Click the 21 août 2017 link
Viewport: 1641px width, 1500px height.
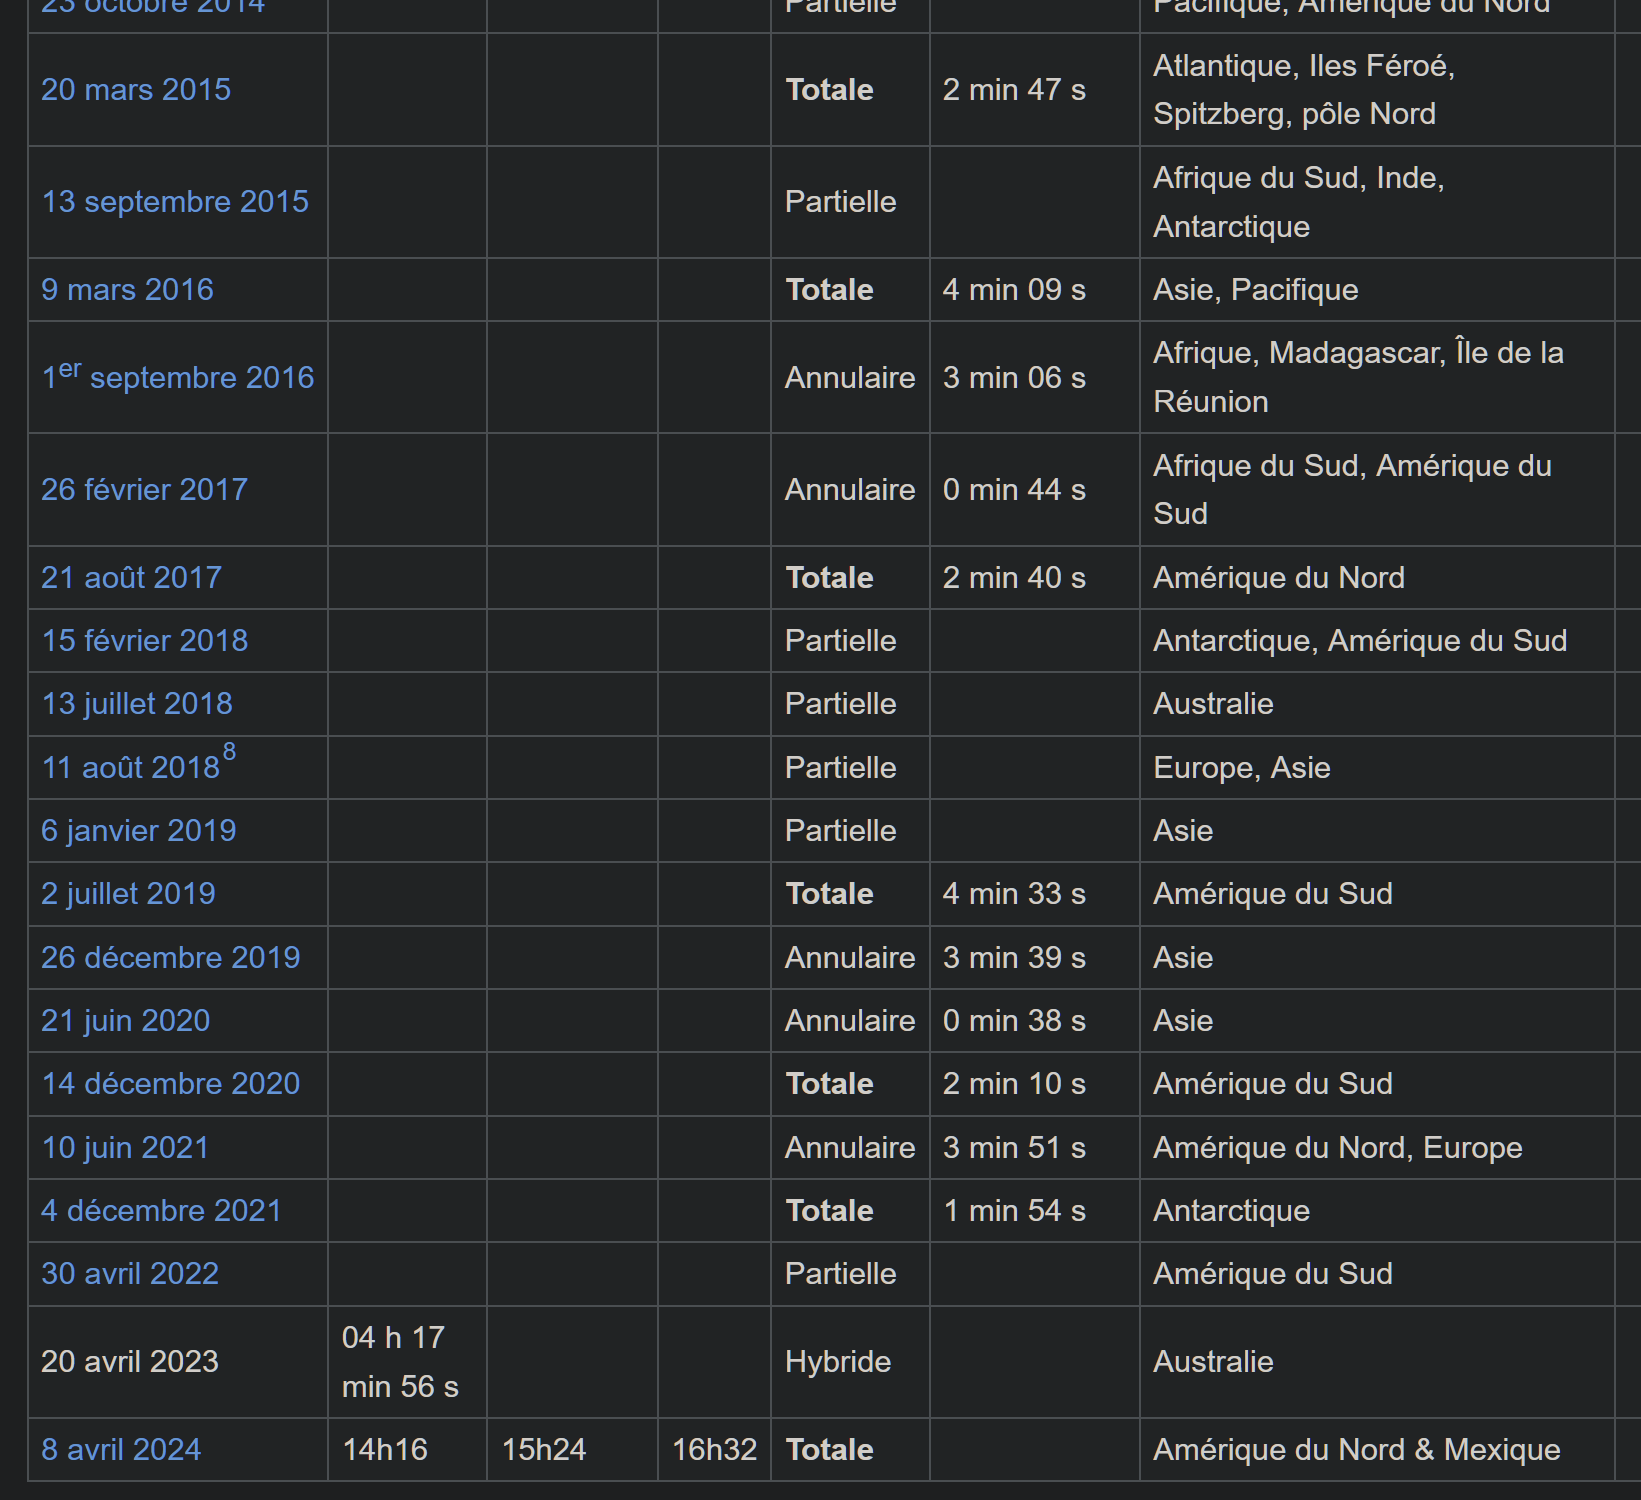tap(131, 578)
